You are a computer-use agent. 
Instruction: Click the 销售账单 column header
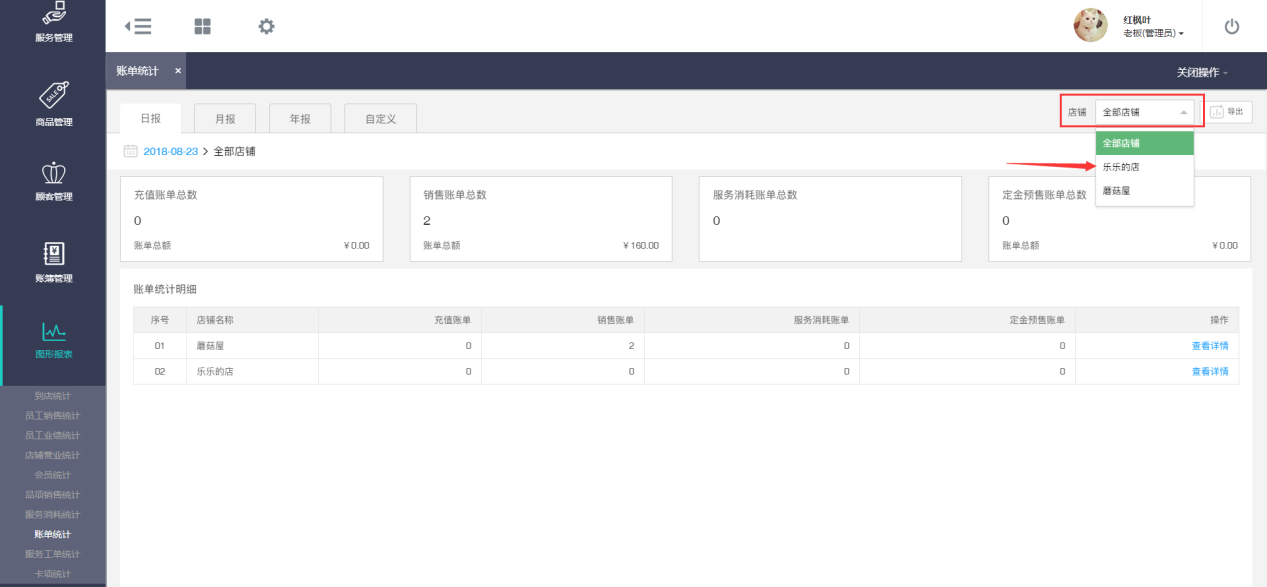(615, 320)
